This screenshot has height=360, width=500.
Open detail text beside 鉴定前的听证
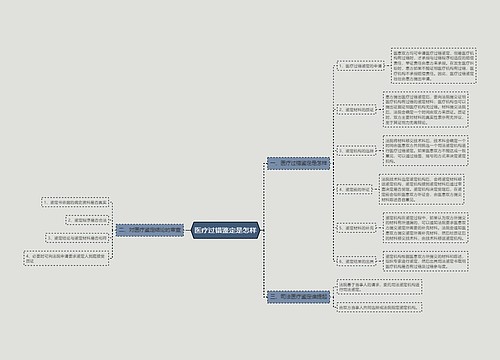tap(422, 189)
